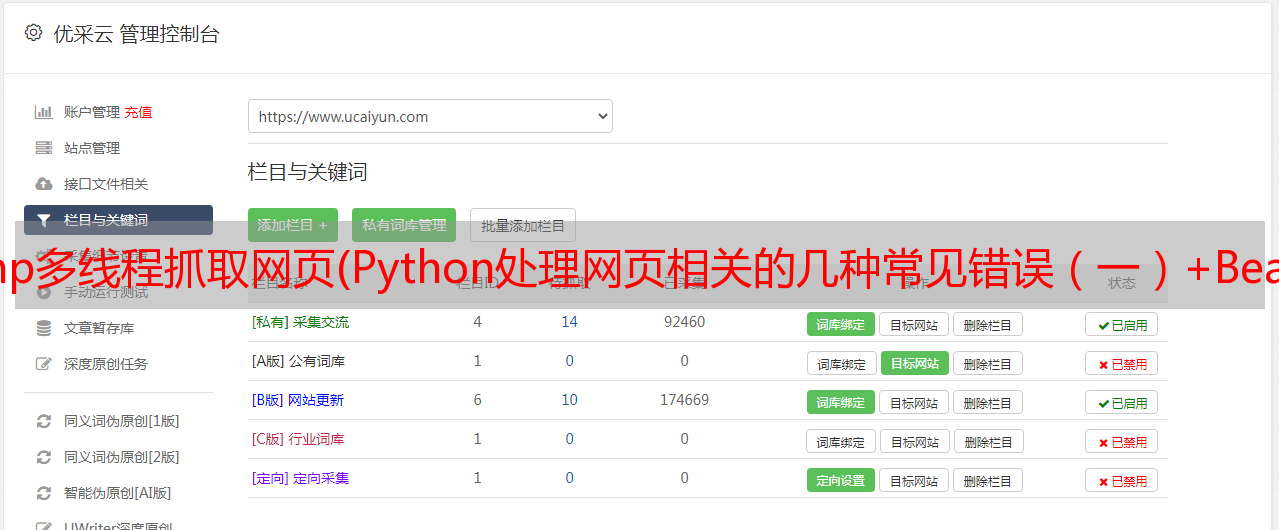Click the cloud upload icon for 接口文件相关
This screenshot has width=1279, height=530.
pos(43,184)
